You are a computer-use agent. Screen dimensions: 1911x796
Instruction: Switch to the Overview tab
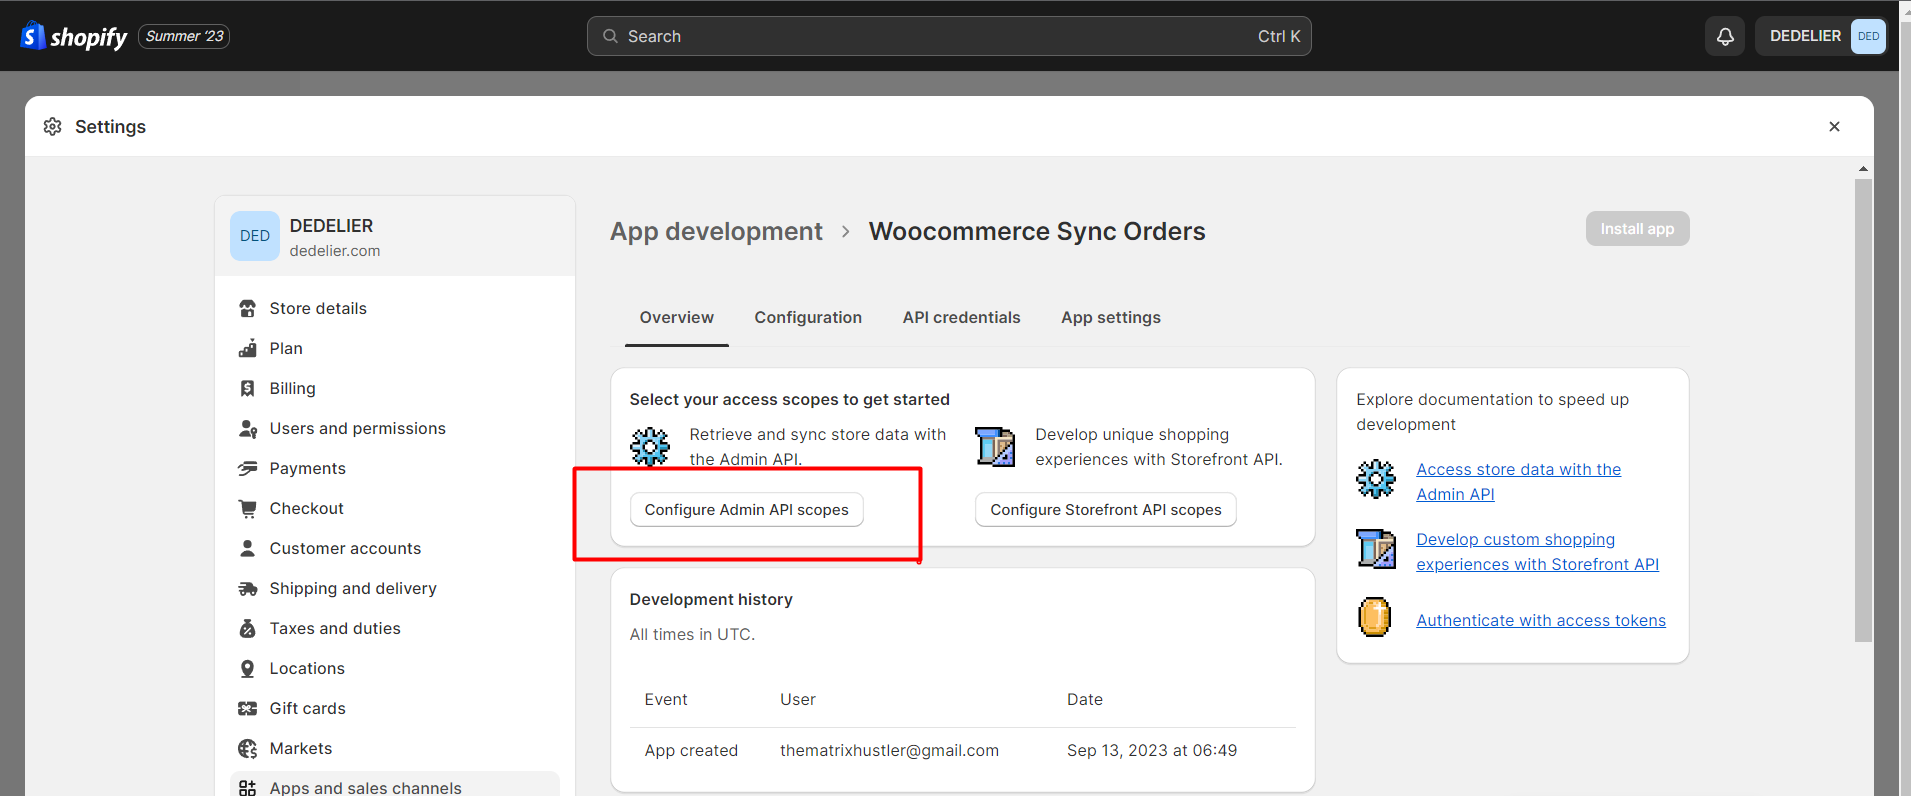pyautogui.click(x=677, y=317)
